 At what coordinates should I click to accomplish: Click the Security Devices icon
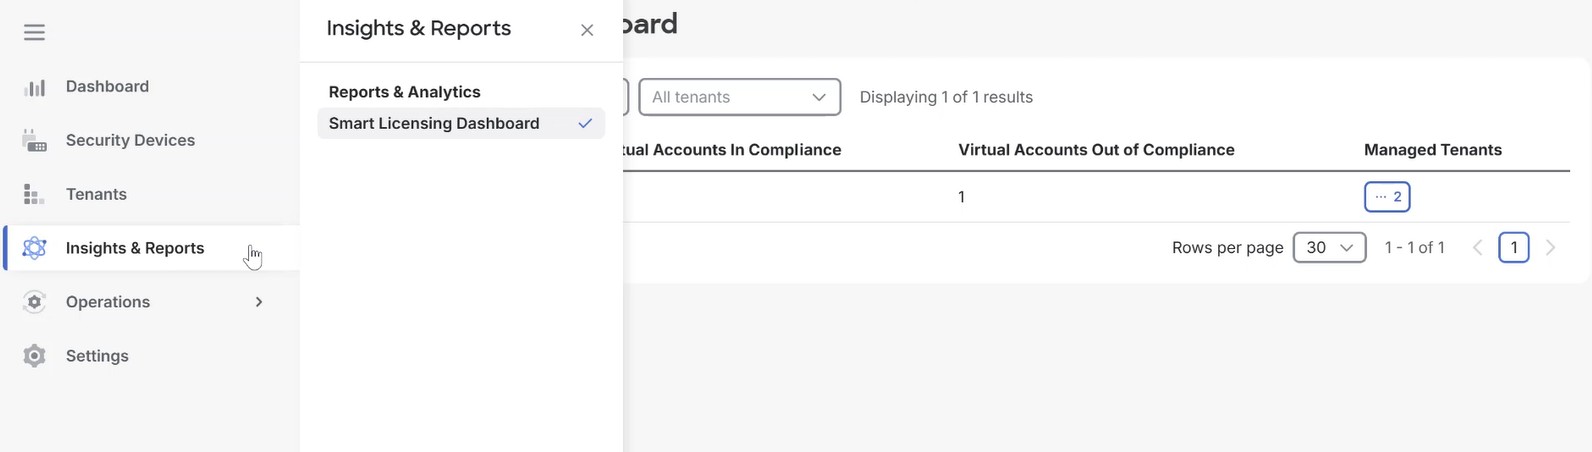click(35, 141)
